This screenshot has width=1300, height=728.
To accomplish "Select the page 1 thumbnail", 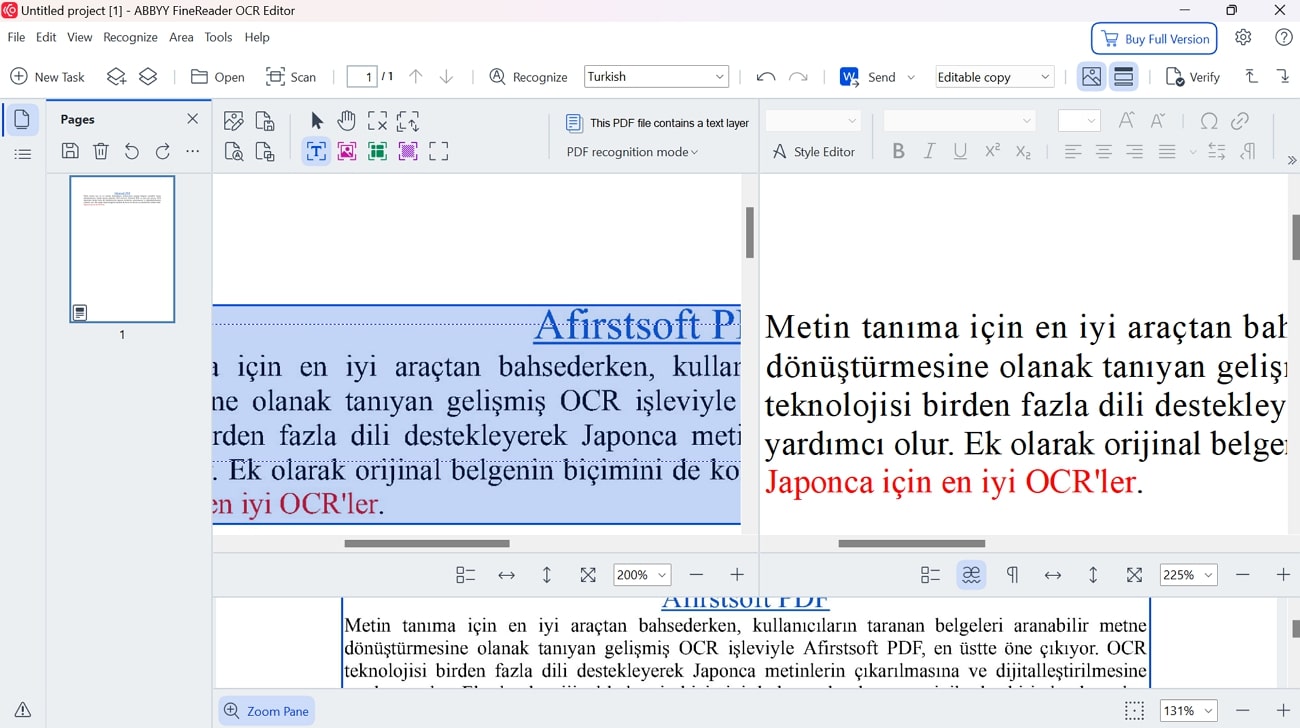I will (122, 249).
